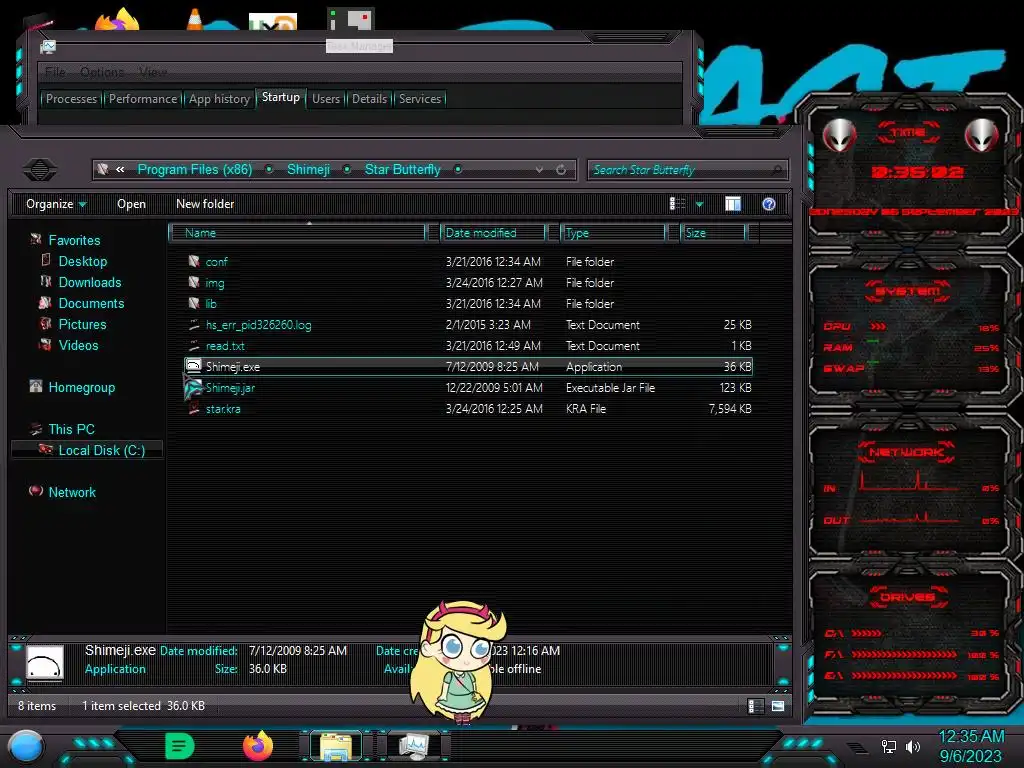1024x768 pixels.
Task: Refresh the Star Butterfly folder
Action: point(561,170)
